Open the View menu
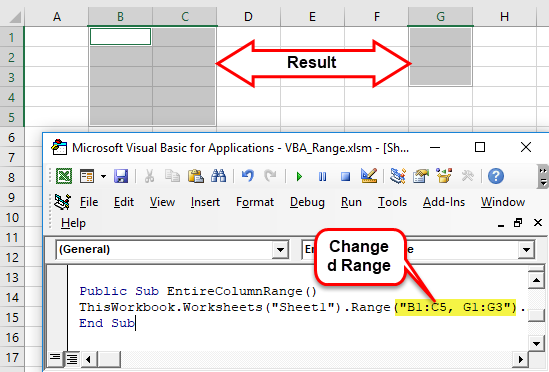 (162, 202)
